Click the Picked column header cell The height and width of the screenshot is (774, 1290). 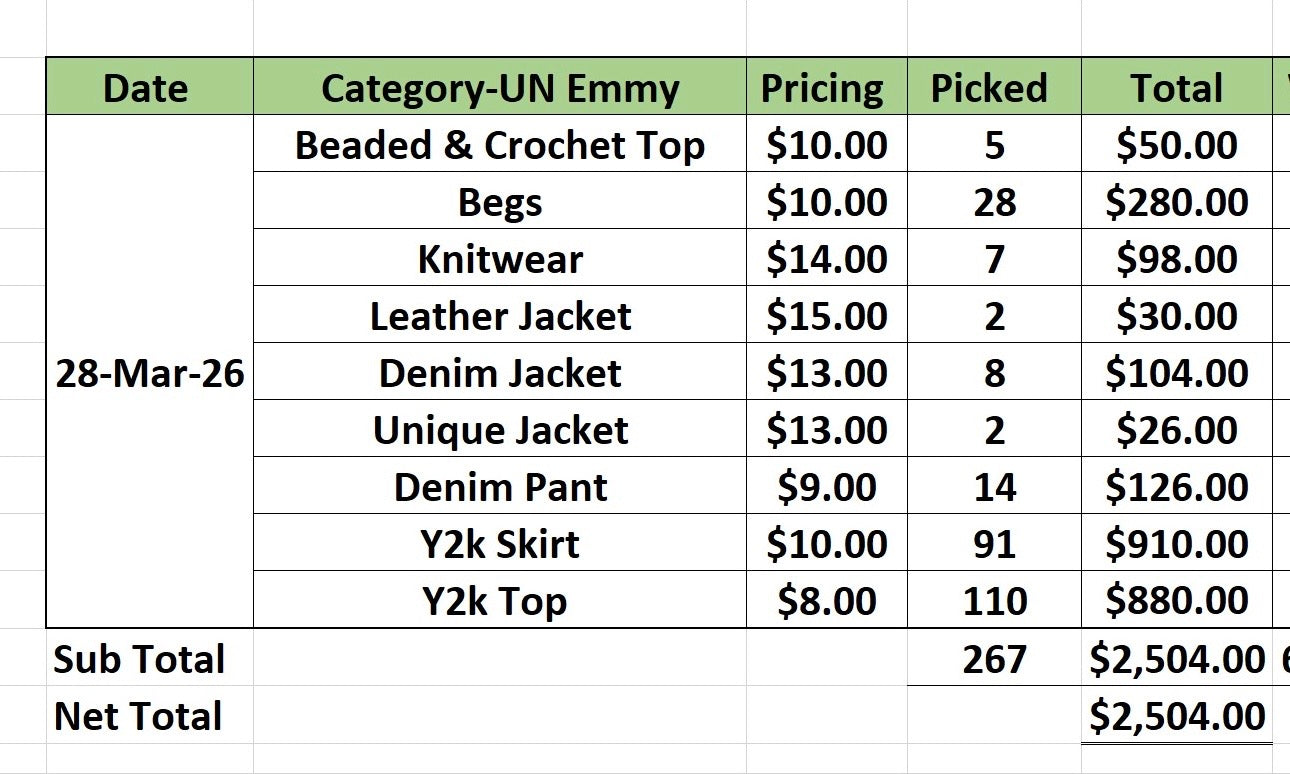(x=994, y=87)
